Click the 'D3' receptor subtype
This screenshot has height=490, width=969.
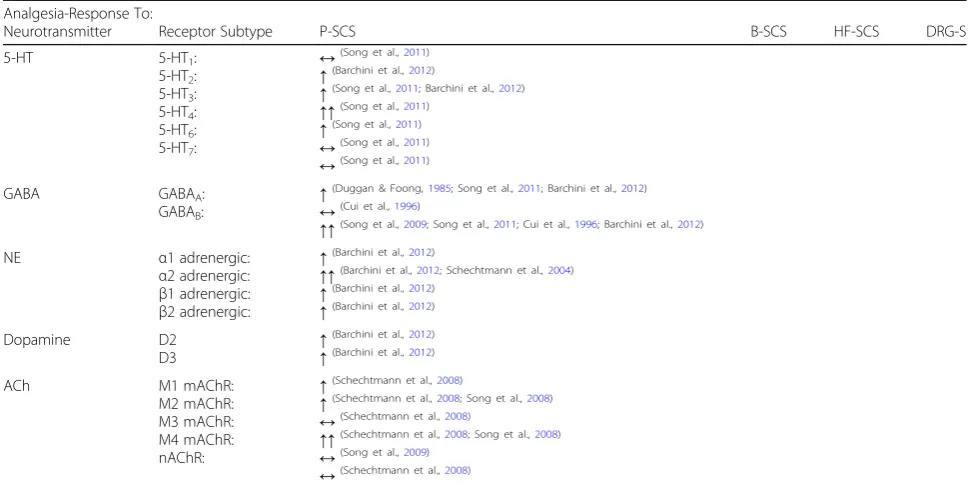[x=167, y=358]
